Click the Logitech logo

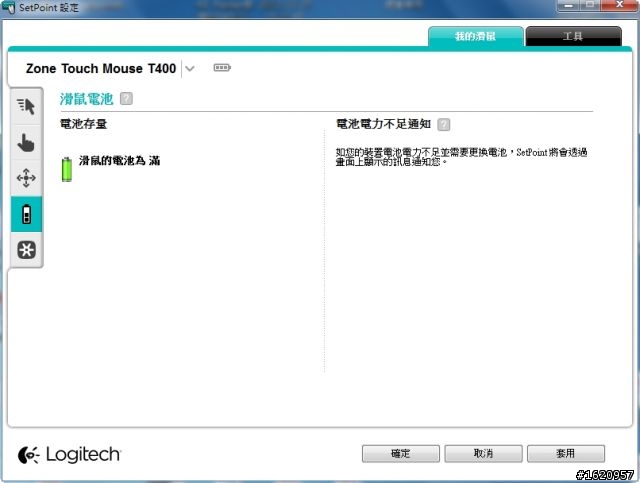point(69,454)
